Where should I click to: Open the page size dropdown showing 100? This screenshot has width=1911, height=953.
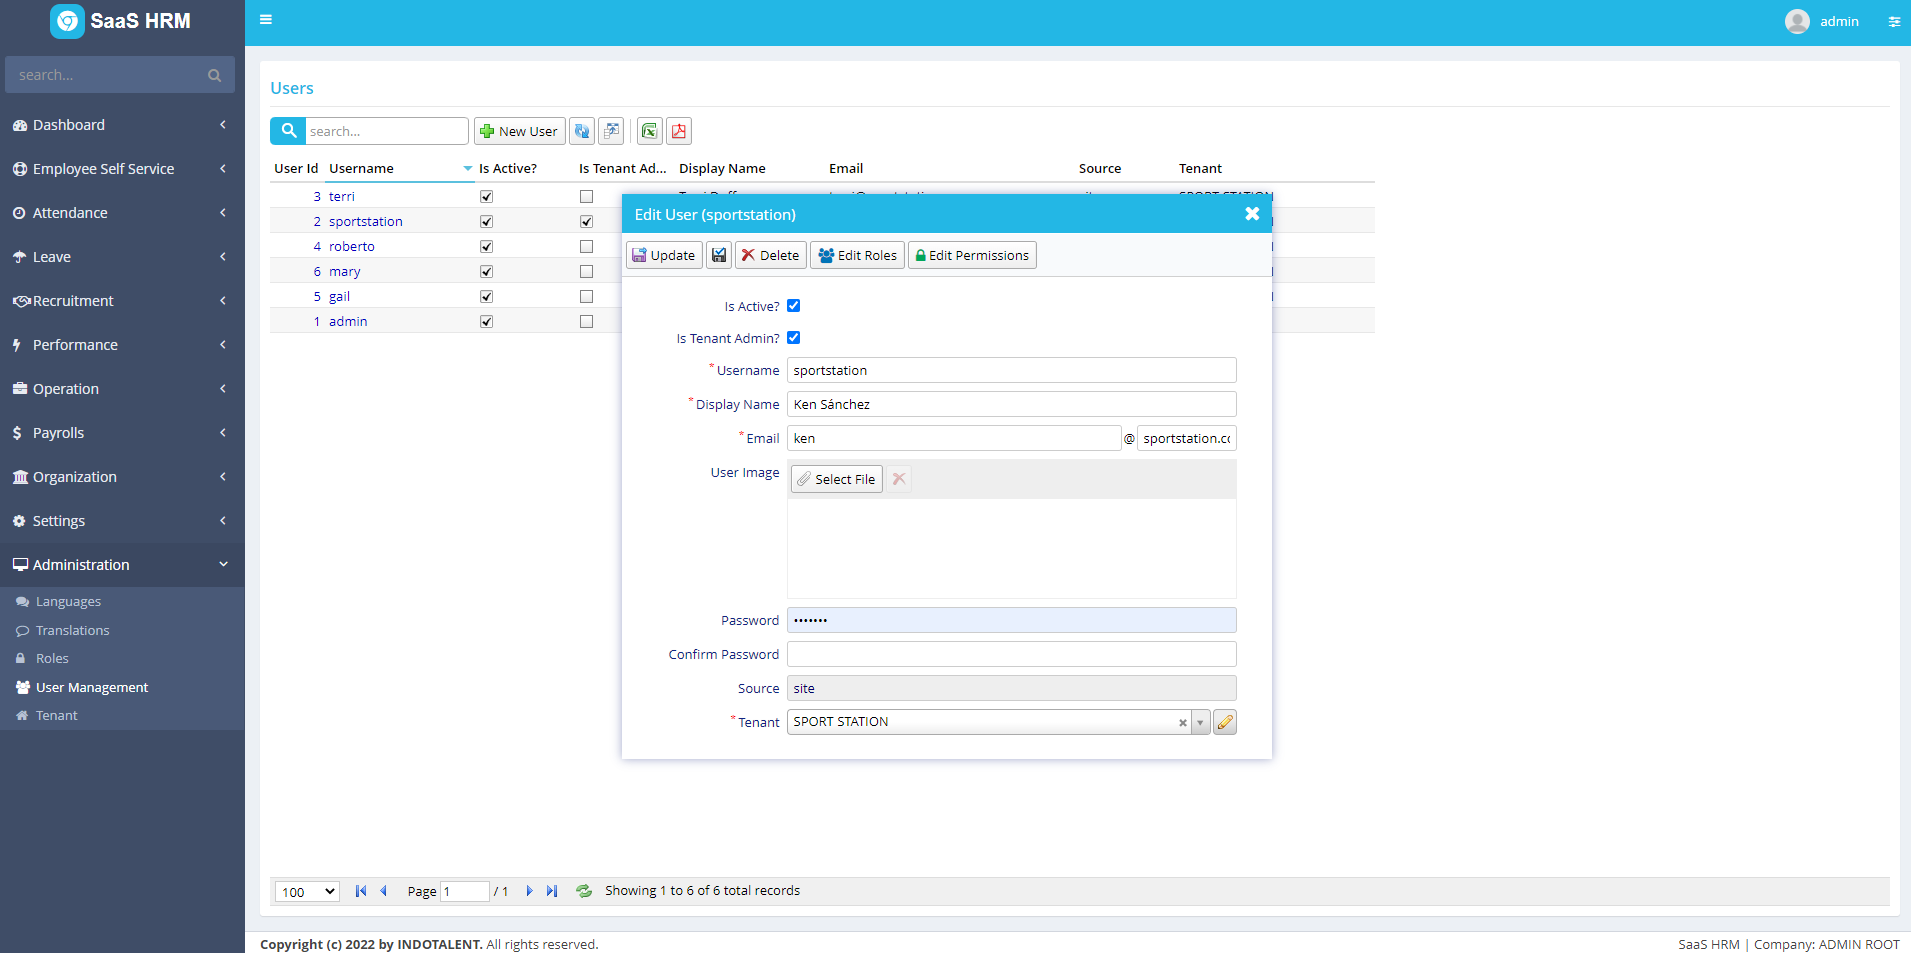(x=305, y=891)
